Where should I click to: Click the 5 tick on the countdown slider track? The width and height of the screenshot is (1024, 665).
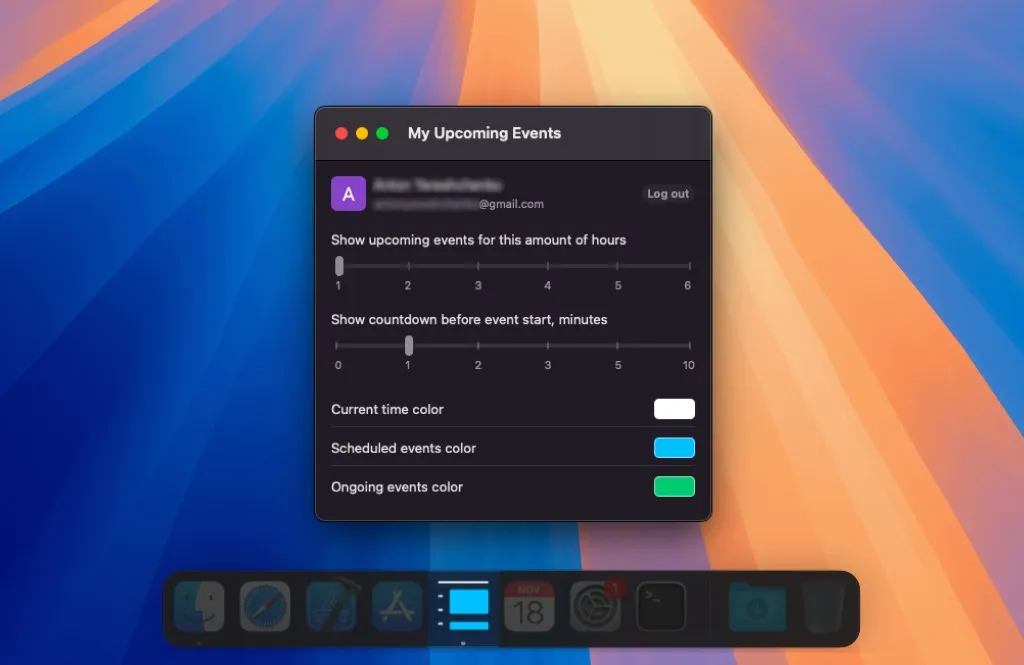(x=617, y=346)
